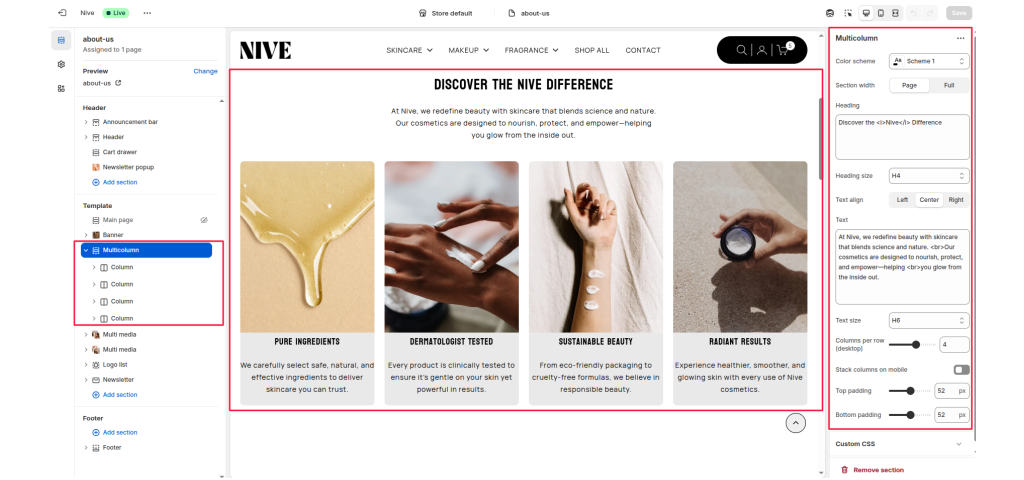The image size is (1024, 480).
Task: Open the three-dot menu next to Multicolumn title
Action: pos(961,39)
